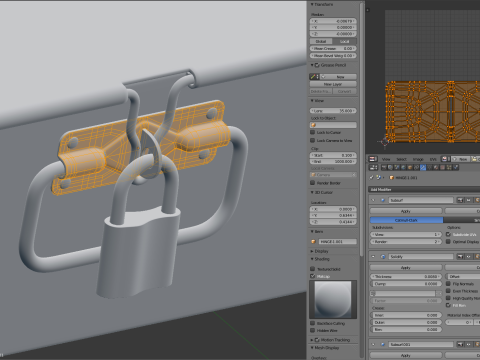Collapse the Subsurf modifier panel

[x=373, y=200]
